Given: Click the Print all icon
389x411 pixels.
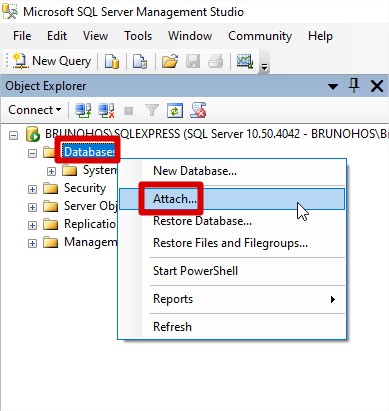Looking at the screenshot, I should pyautogui.click(x=215, y=61).
